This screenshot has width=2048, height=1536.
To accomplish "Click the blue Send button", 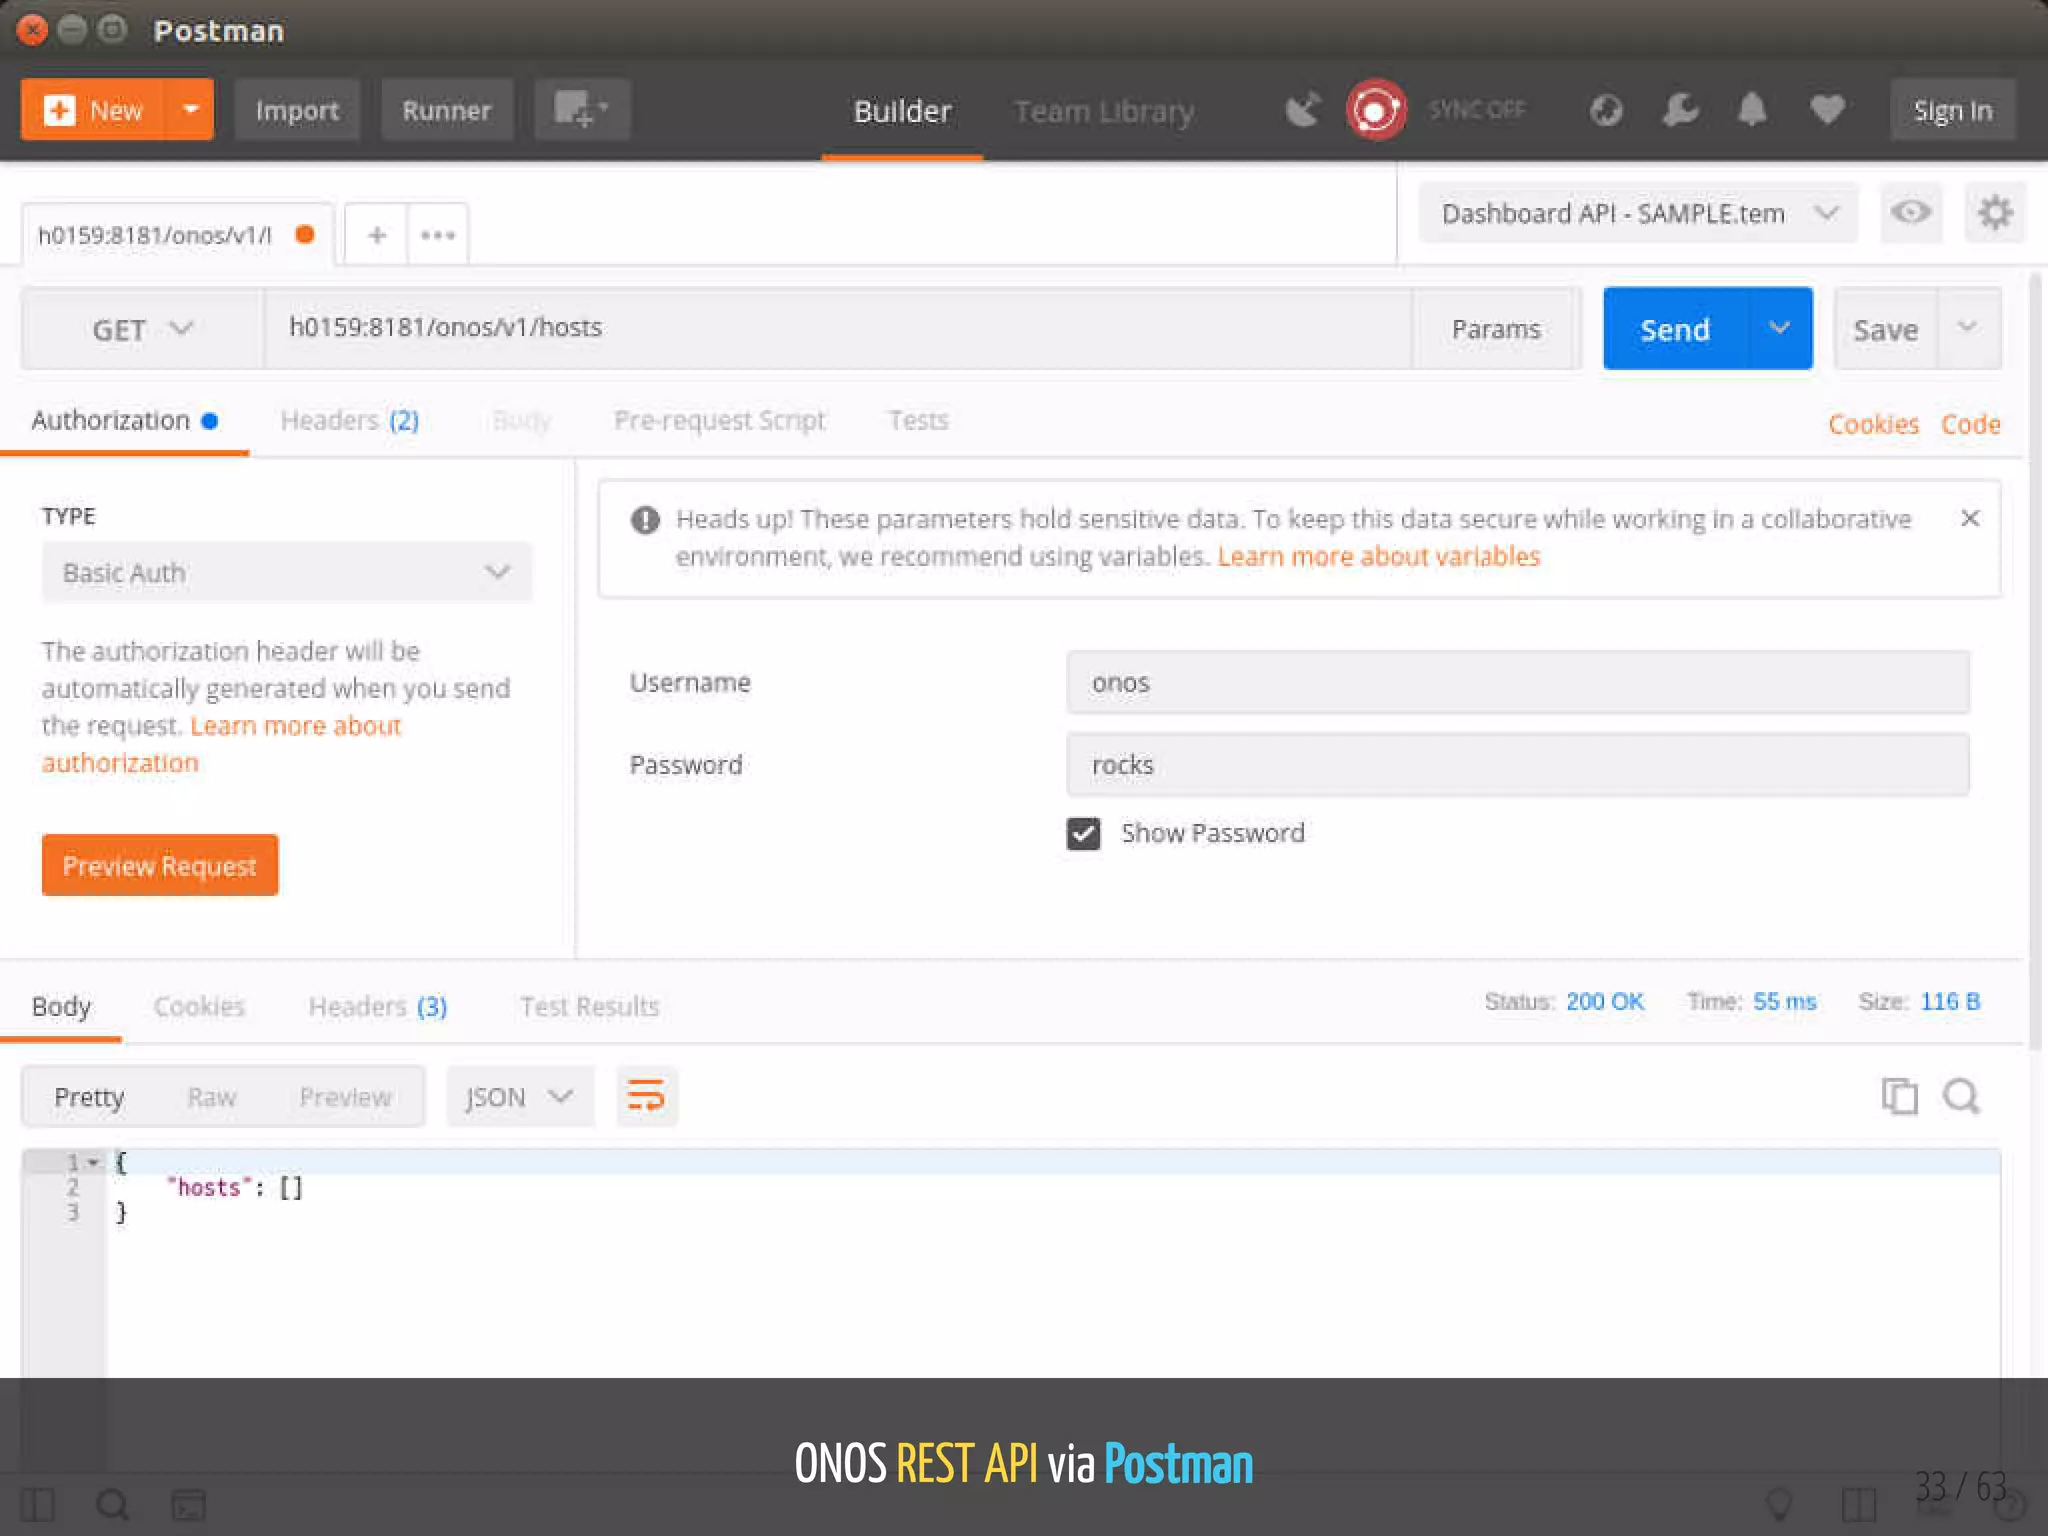I will coord(1676,329).
